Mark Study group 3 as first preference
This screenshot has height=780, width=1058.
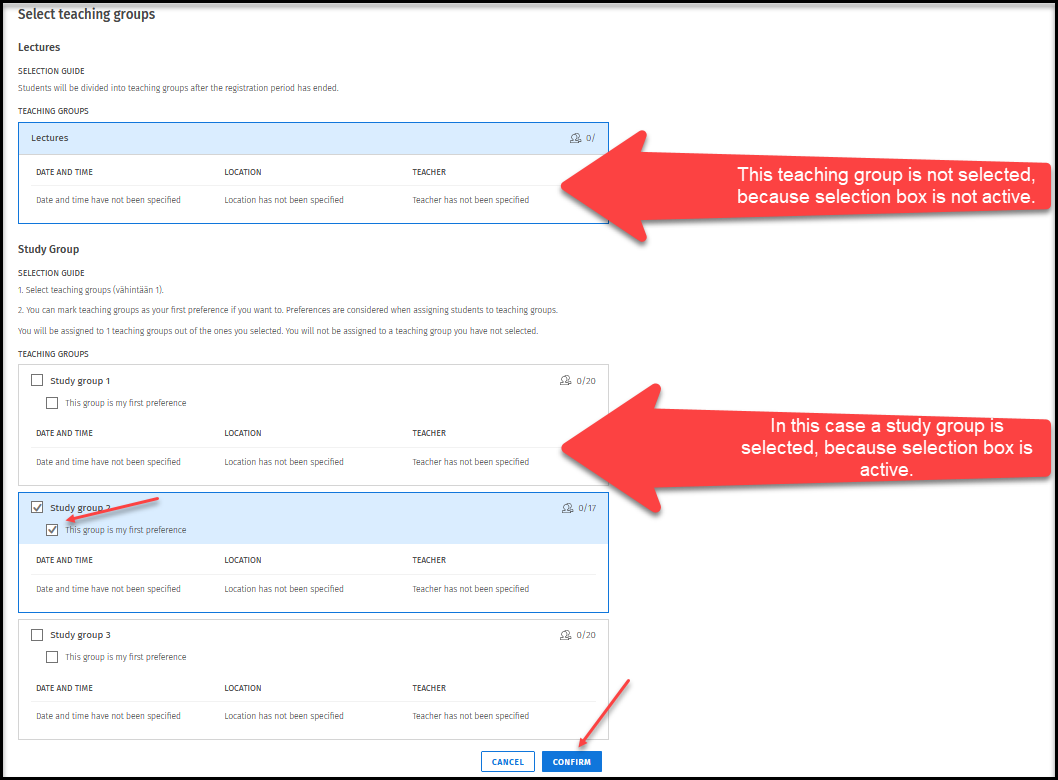tap(52, 657)
